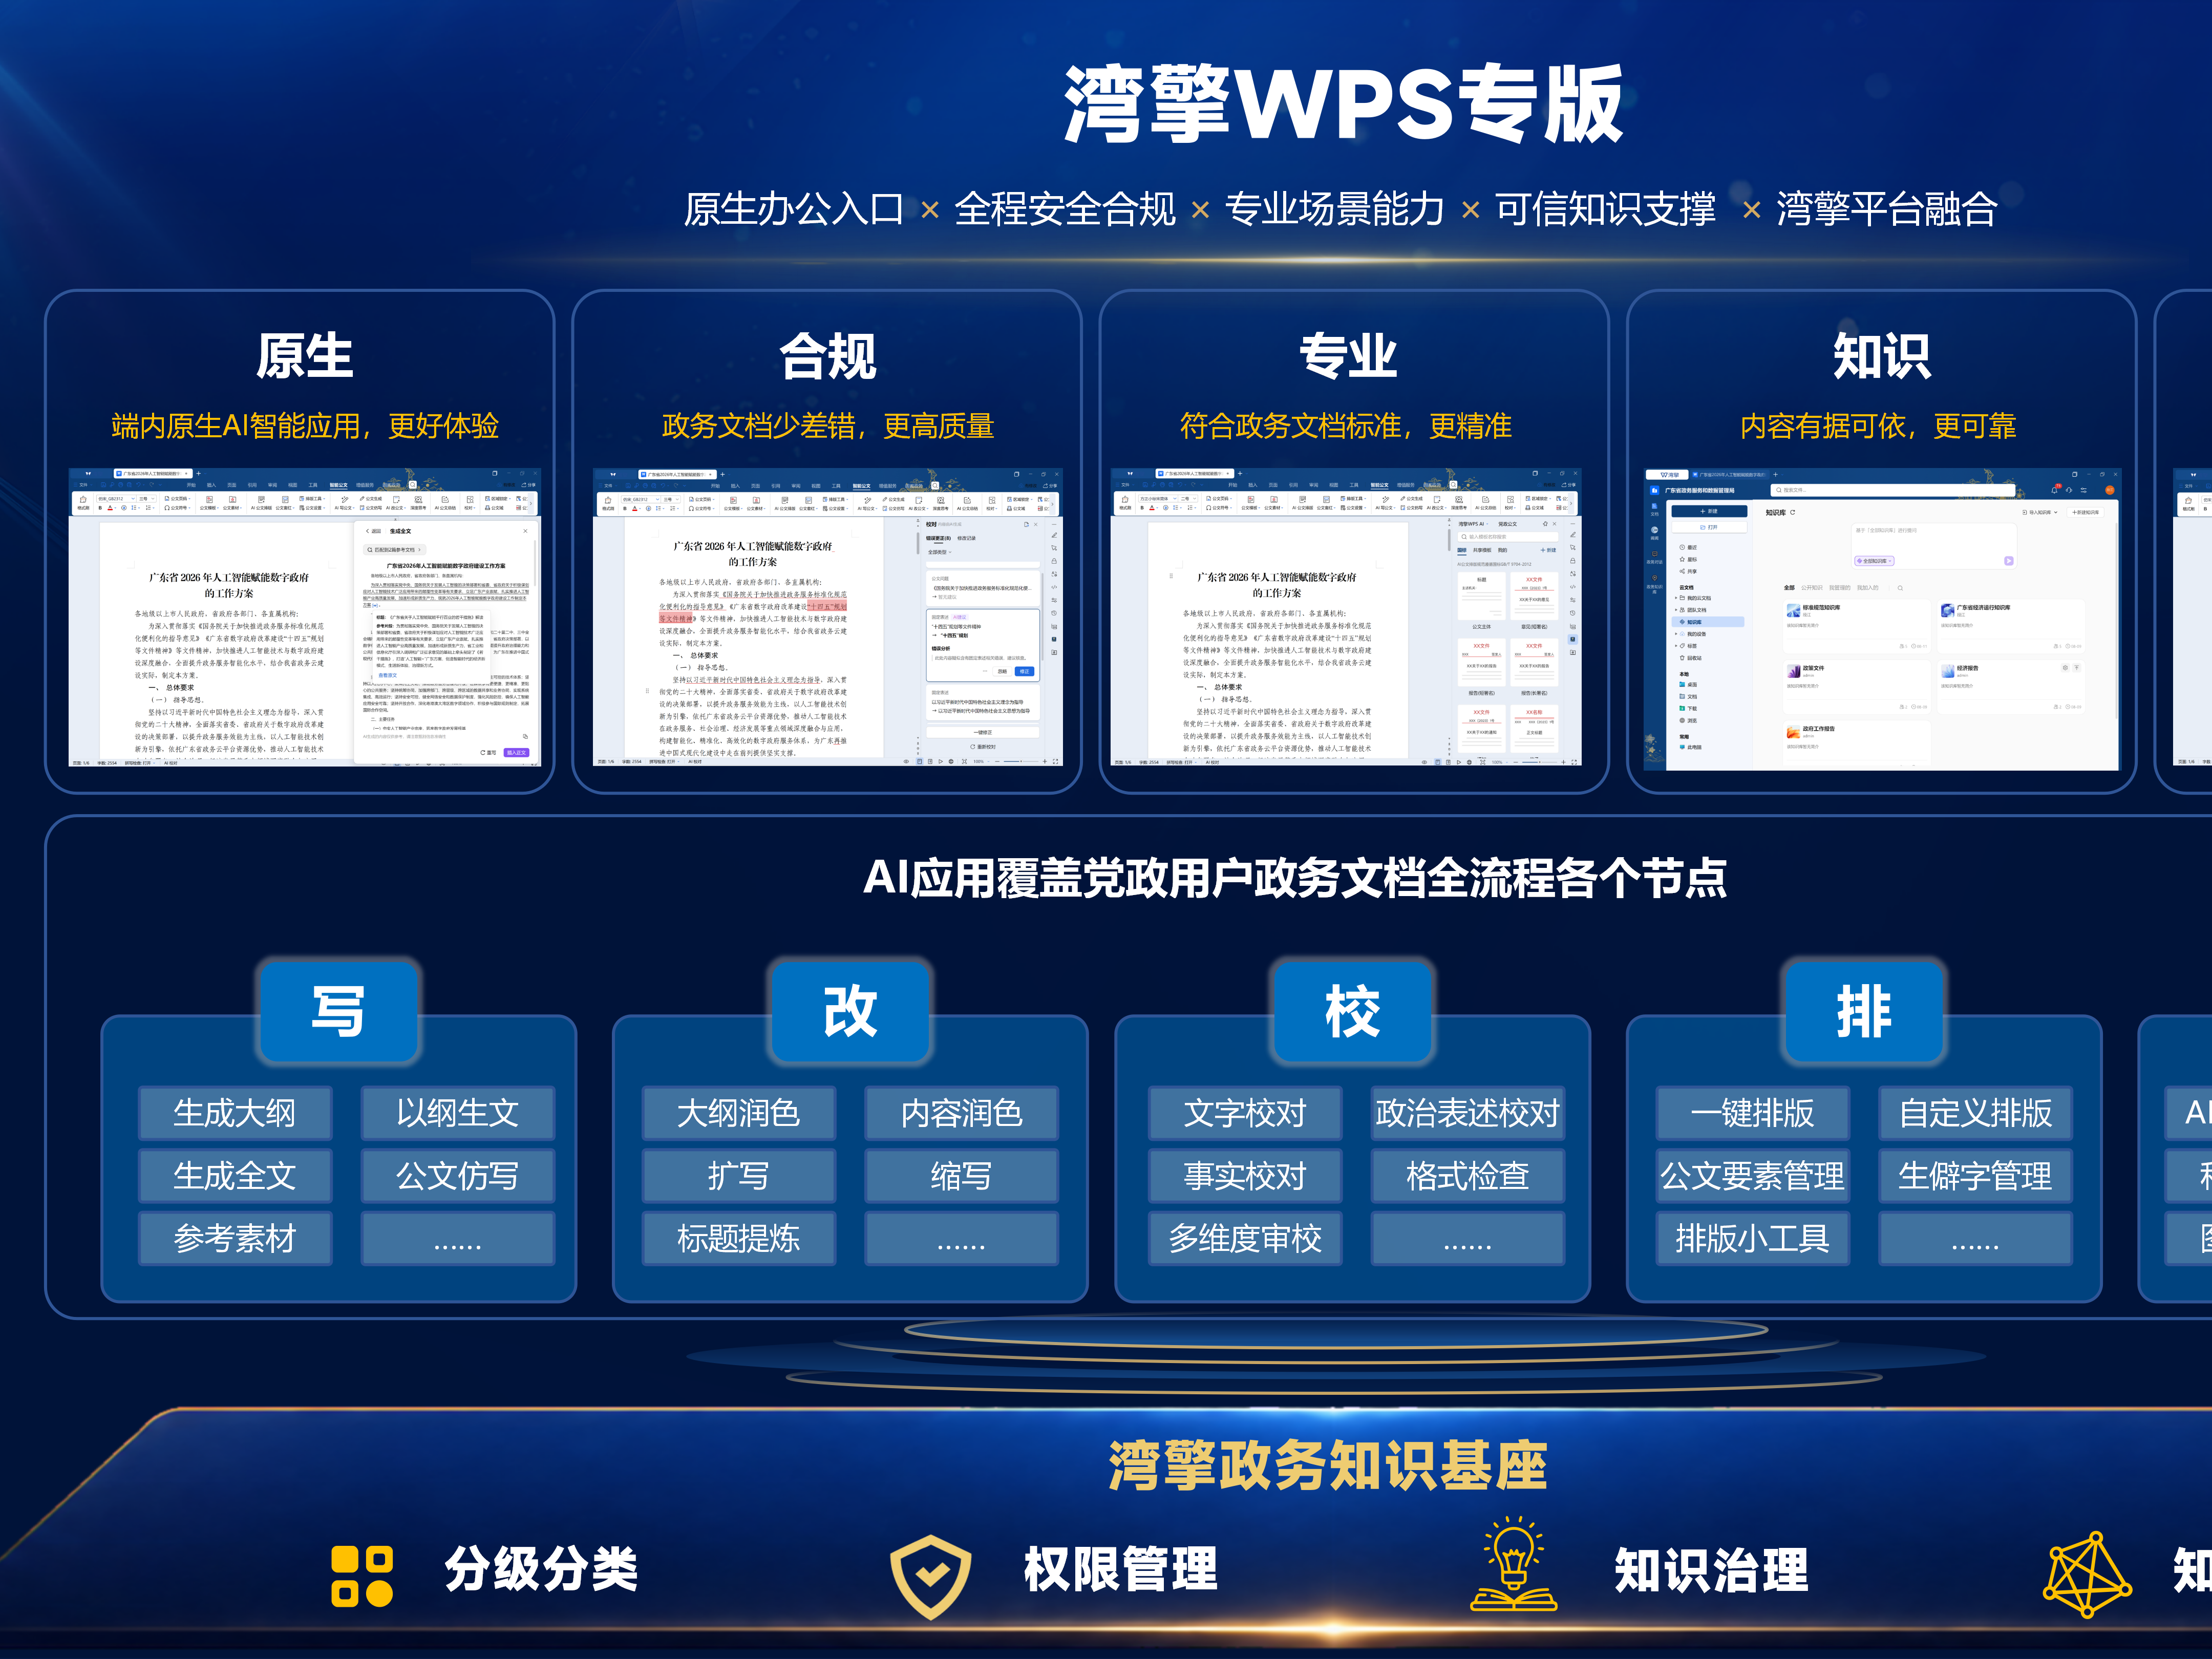
Task: Select the 改 category tile
Action: tap(850, 1010)
